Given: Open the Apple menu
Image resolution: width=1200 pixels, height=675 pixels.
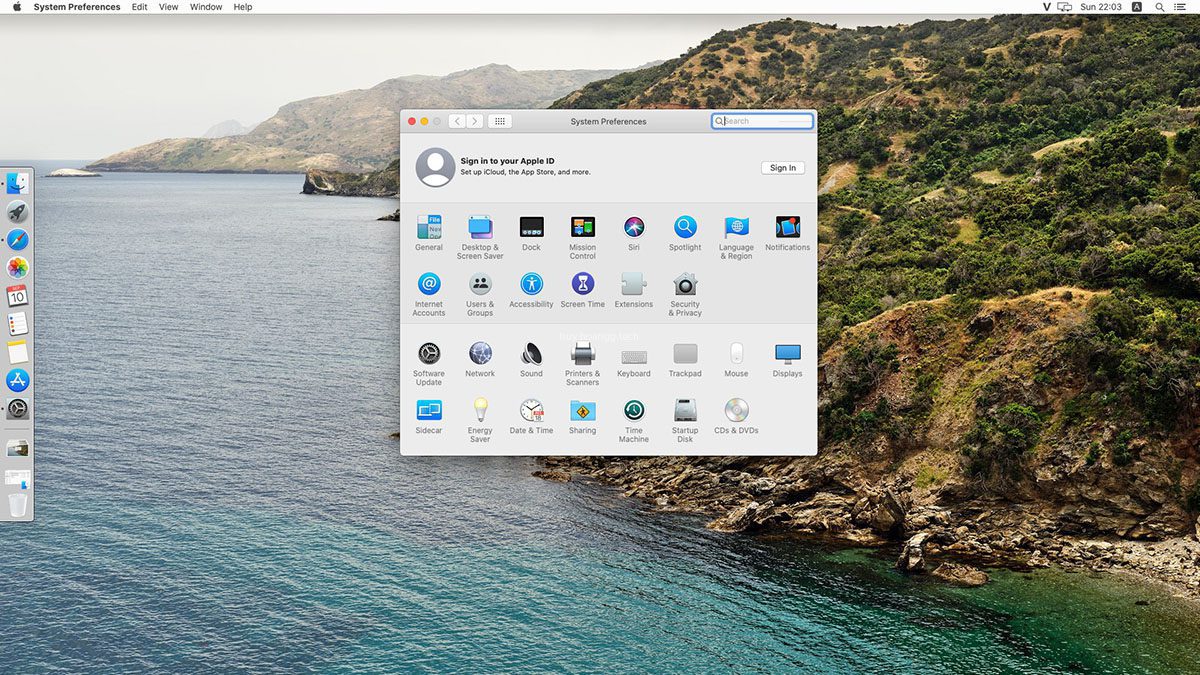Looking at the screenshot, I should (16, 7).
